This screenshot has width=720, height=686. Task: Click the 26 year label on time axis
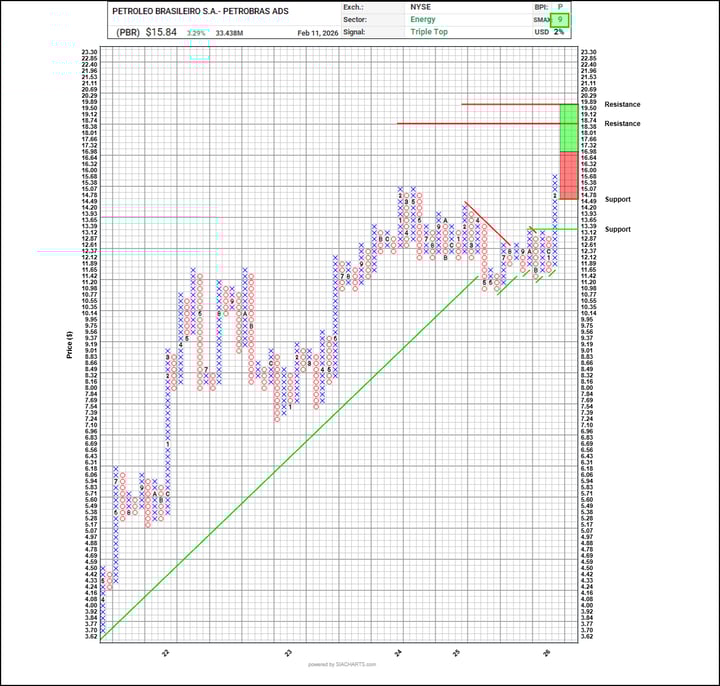[546, 652]
